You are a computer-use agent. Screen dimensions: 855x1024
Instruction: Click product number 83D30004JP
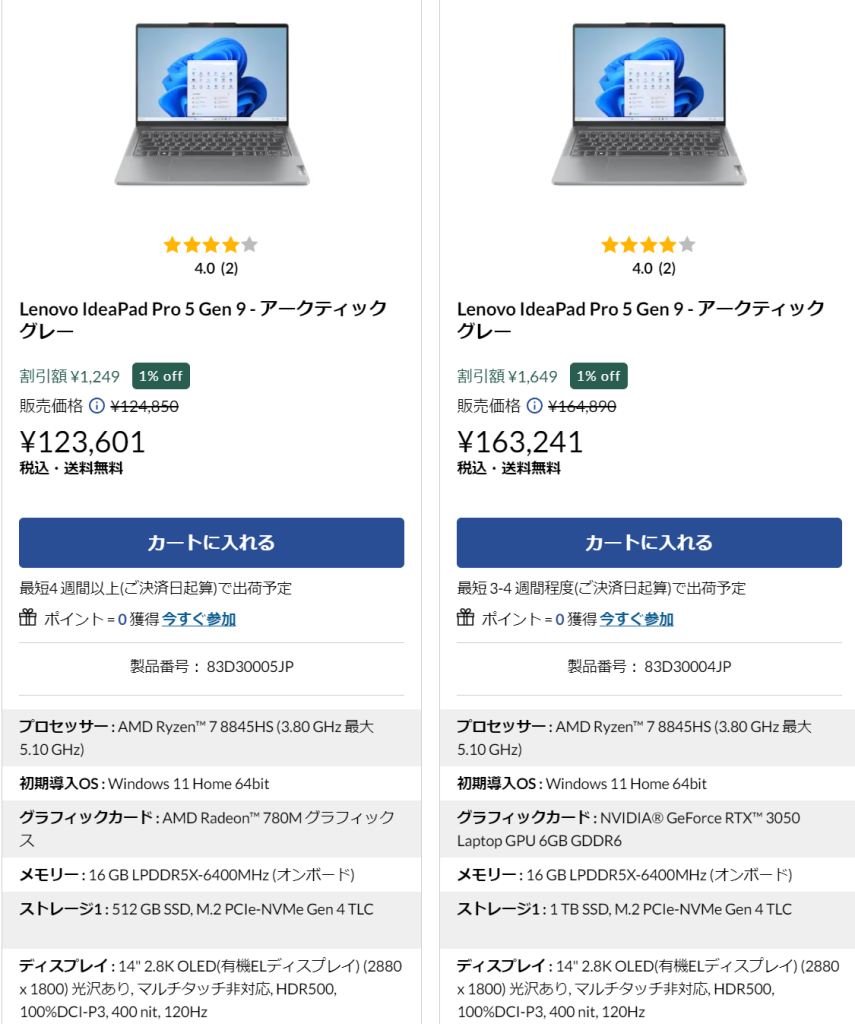point(688,667)
